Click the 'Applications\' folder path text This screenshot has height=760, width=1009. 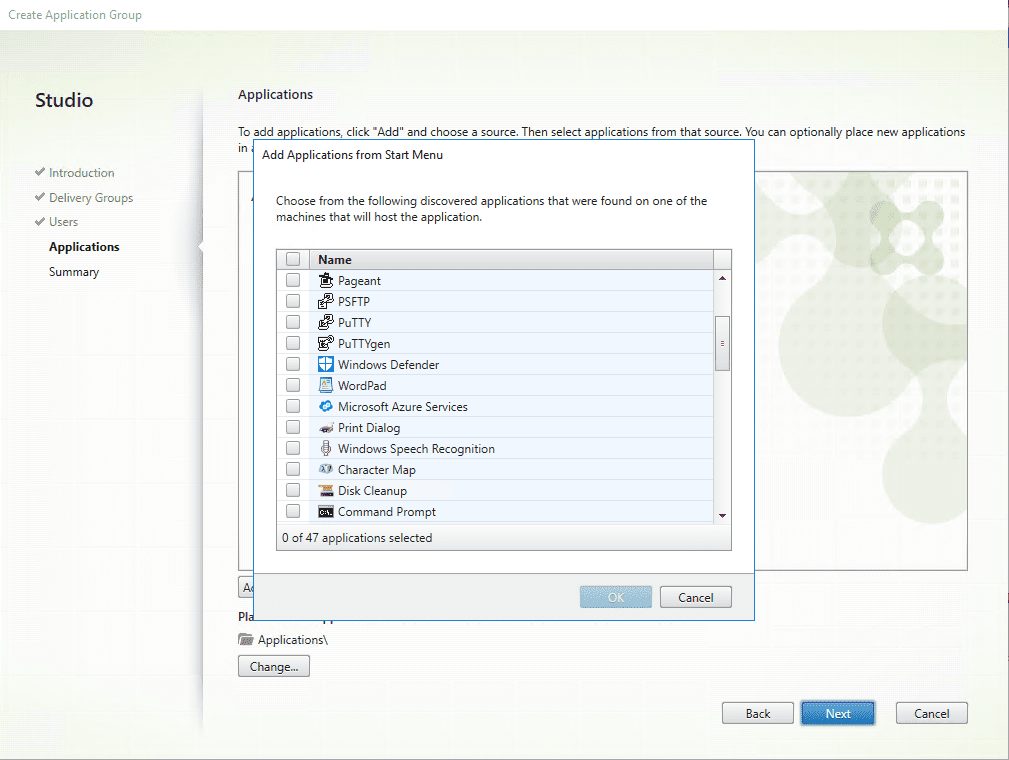pos(293,640)
